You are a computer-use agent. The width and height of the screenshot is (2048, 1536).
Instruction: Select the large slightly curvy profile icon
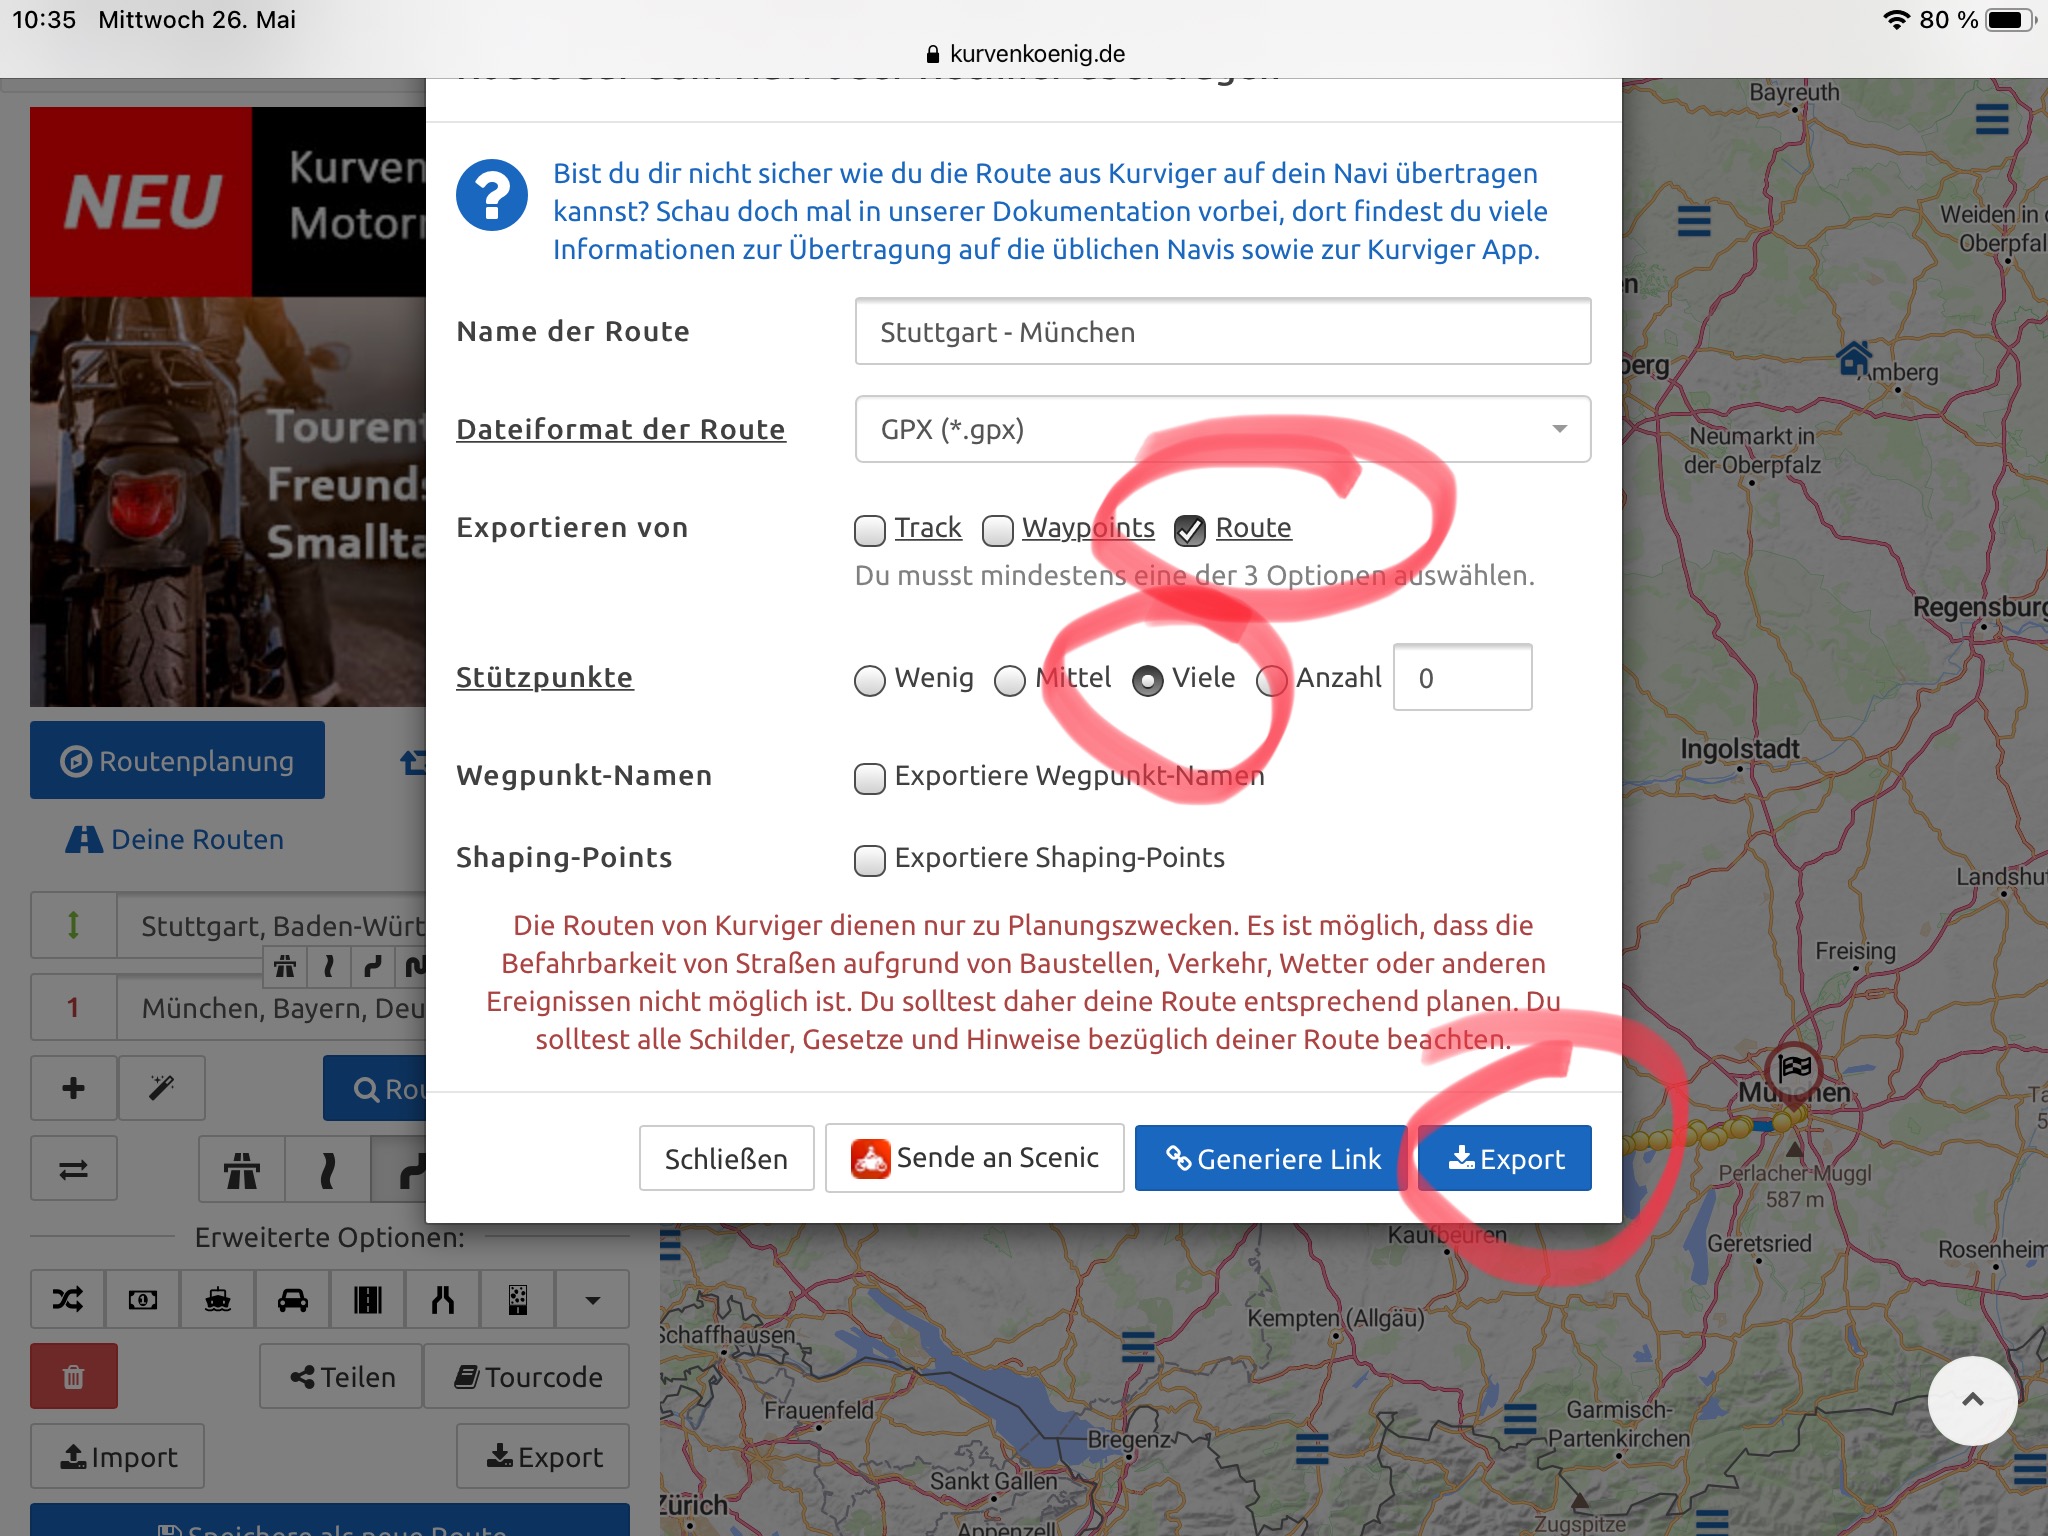coord(327,1168)
